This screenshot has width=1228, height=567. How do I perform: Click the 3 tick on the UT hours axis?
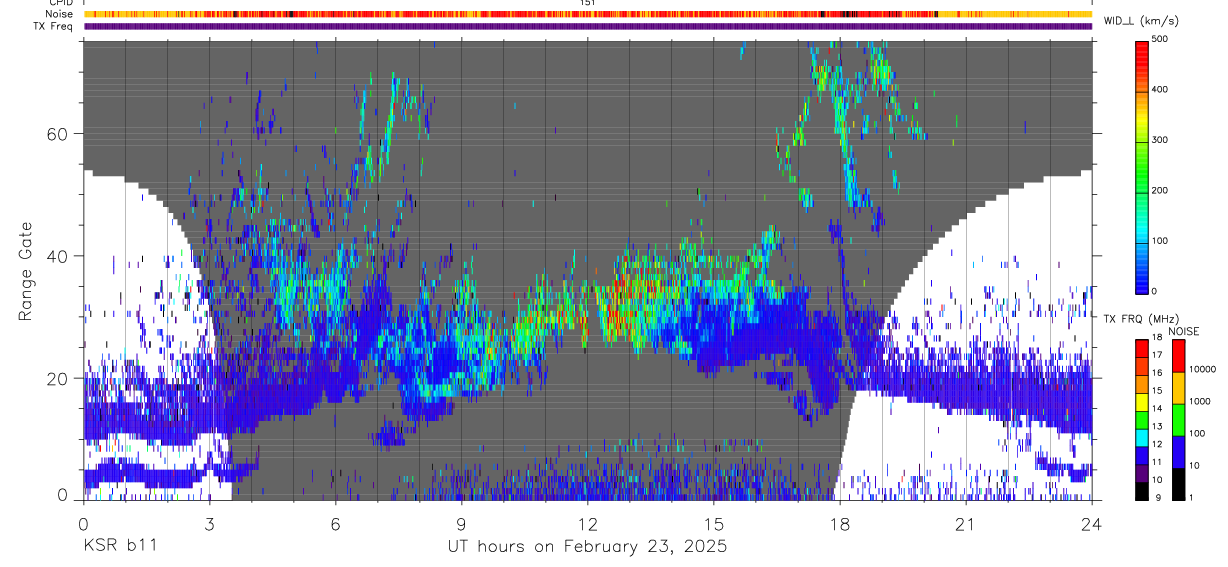click(210, 523)
